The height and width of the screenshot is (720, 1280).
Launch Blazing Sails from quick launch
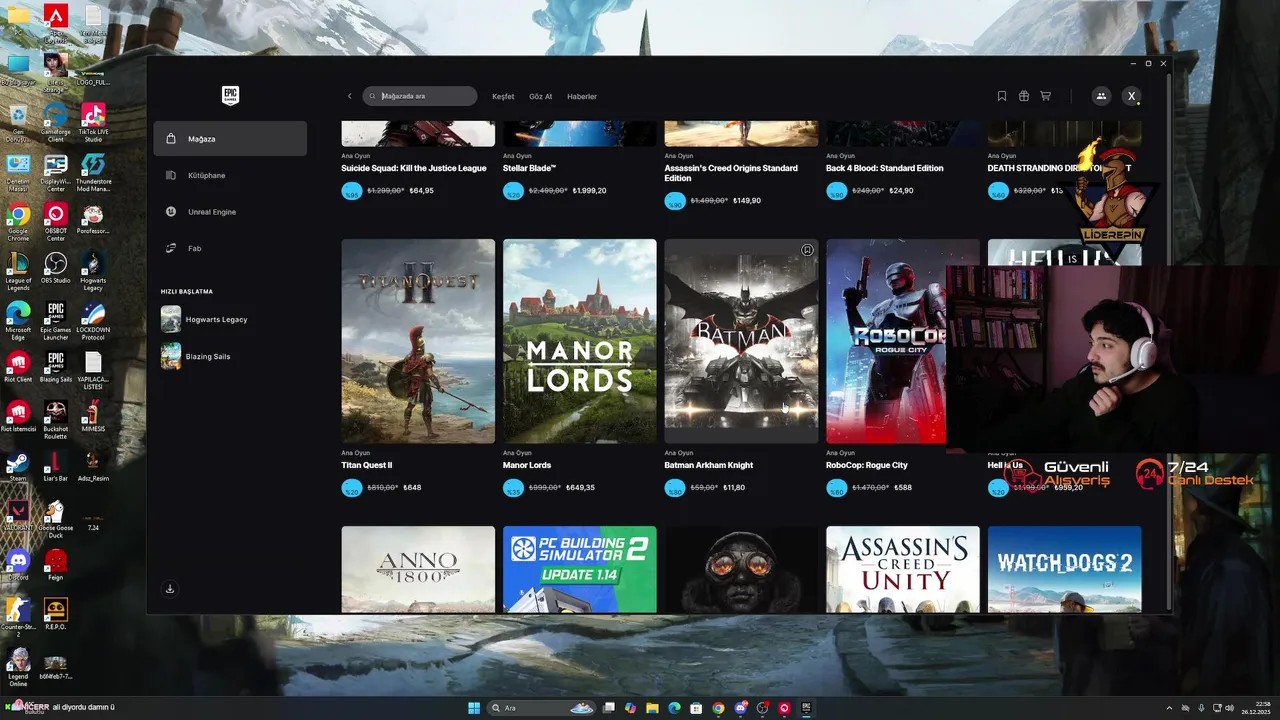[x=196, y=356]
